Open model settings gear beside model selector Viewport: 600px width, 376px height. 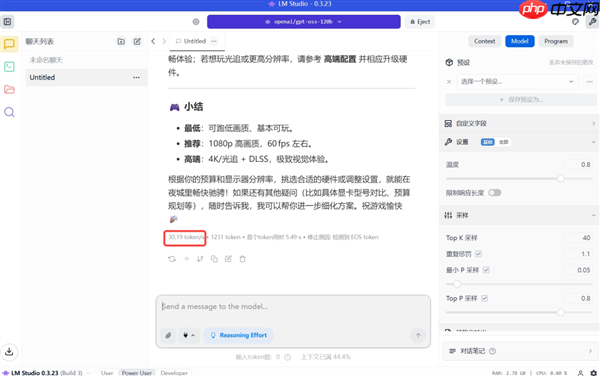click(x=196, y=22)
